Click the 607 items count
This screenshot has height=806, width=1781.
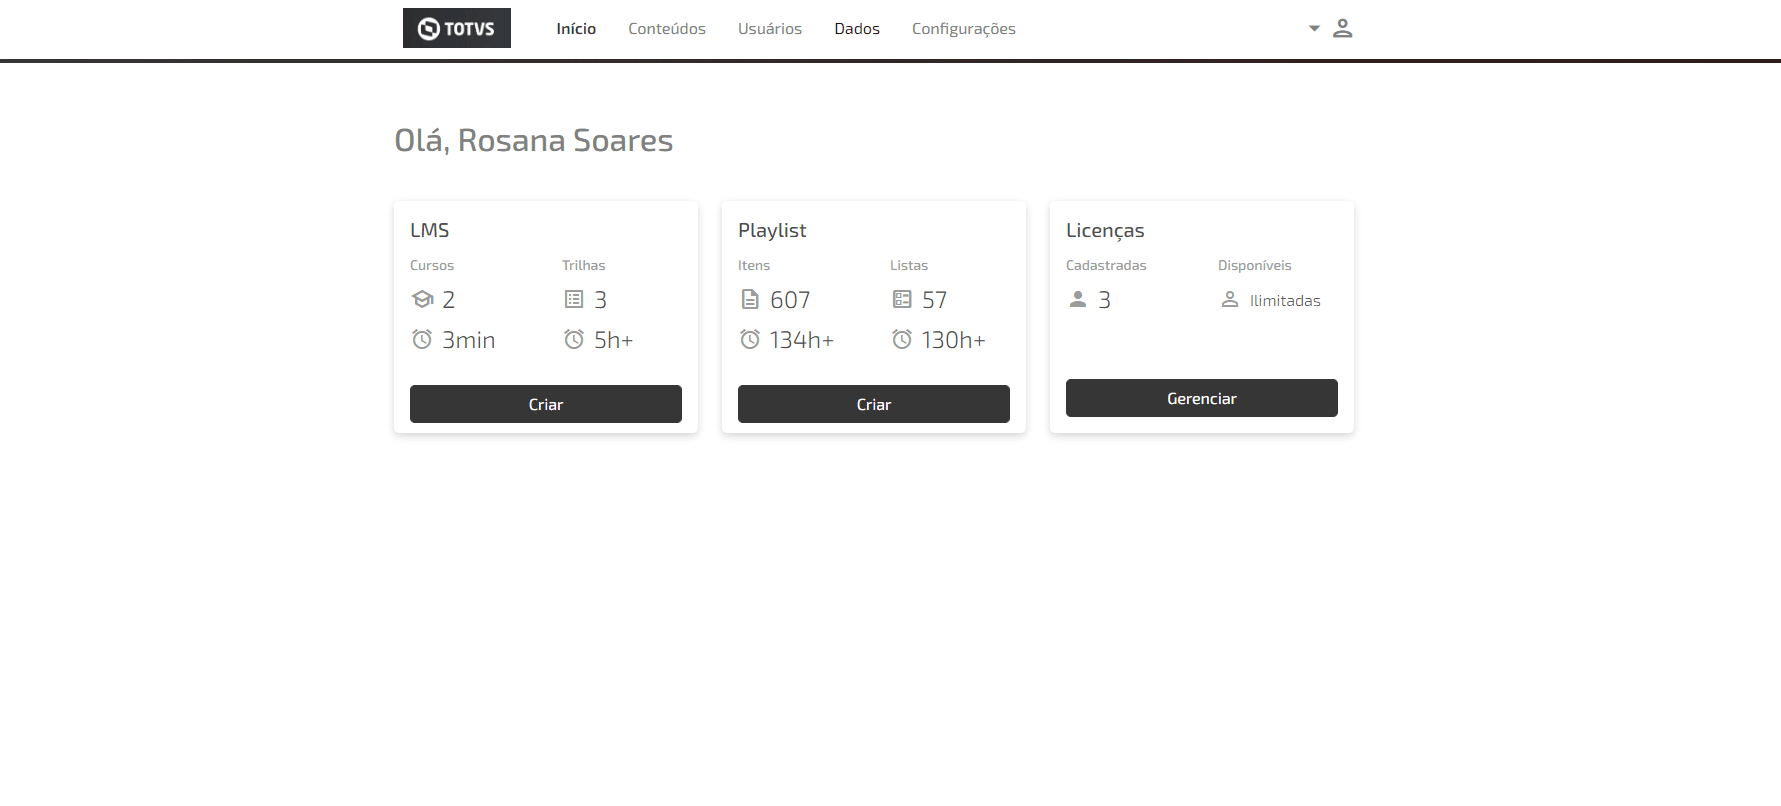(x=790, y=300)
